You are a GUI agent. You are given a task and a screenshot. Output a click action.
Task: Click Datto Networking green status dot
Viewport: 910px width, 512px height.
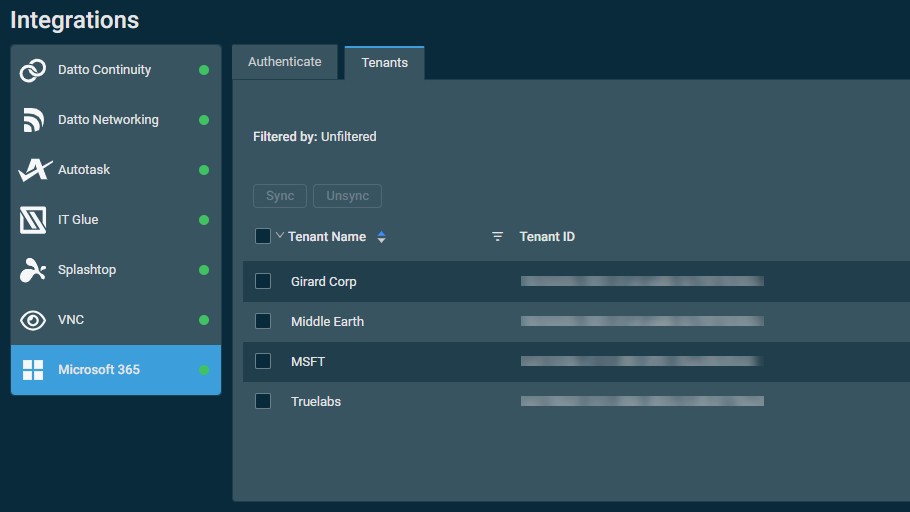click(x=204, y=120)
